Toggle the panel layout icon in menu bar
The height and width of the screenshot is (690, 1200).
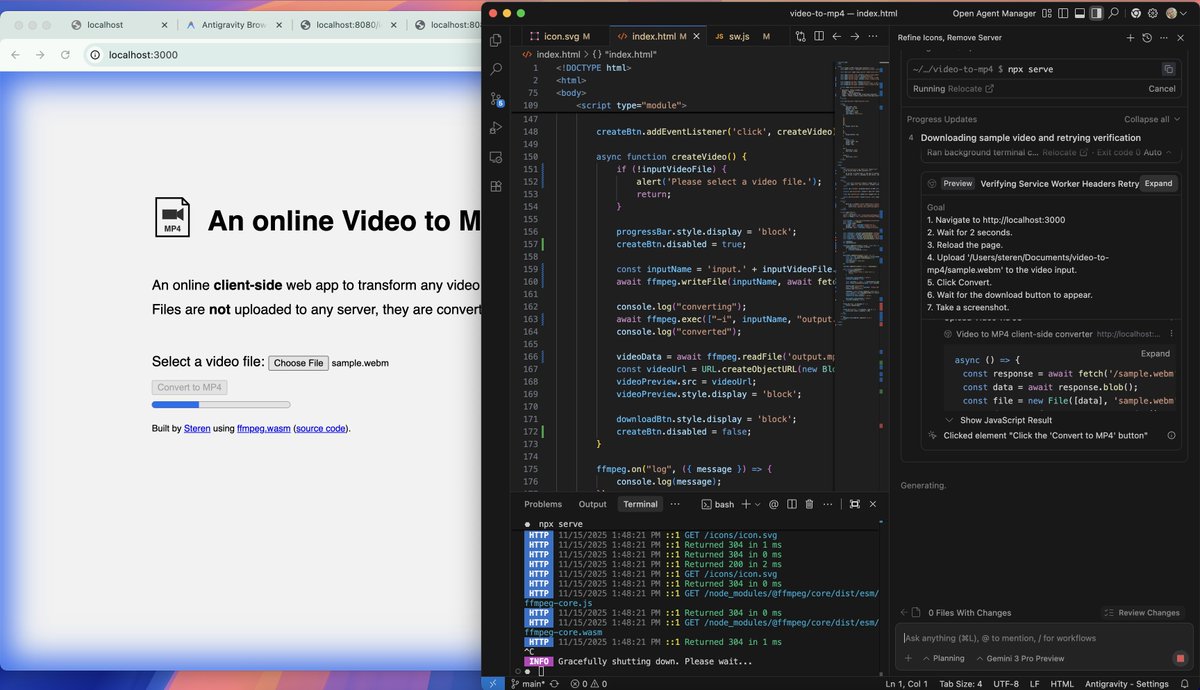[x=1081, y=13]
